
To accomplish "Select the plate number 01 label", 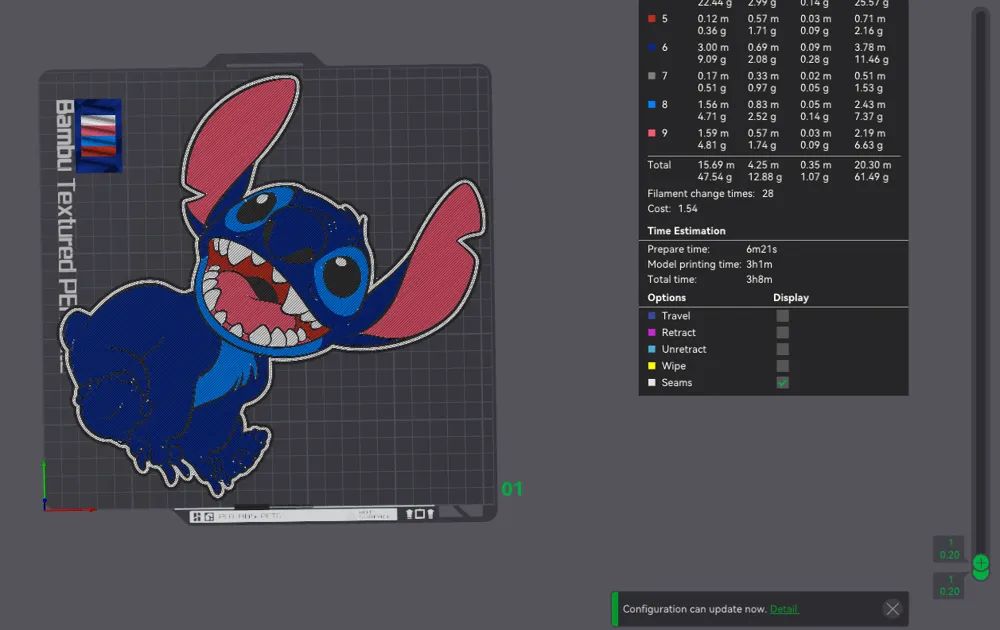I will [x=513, y=489].
